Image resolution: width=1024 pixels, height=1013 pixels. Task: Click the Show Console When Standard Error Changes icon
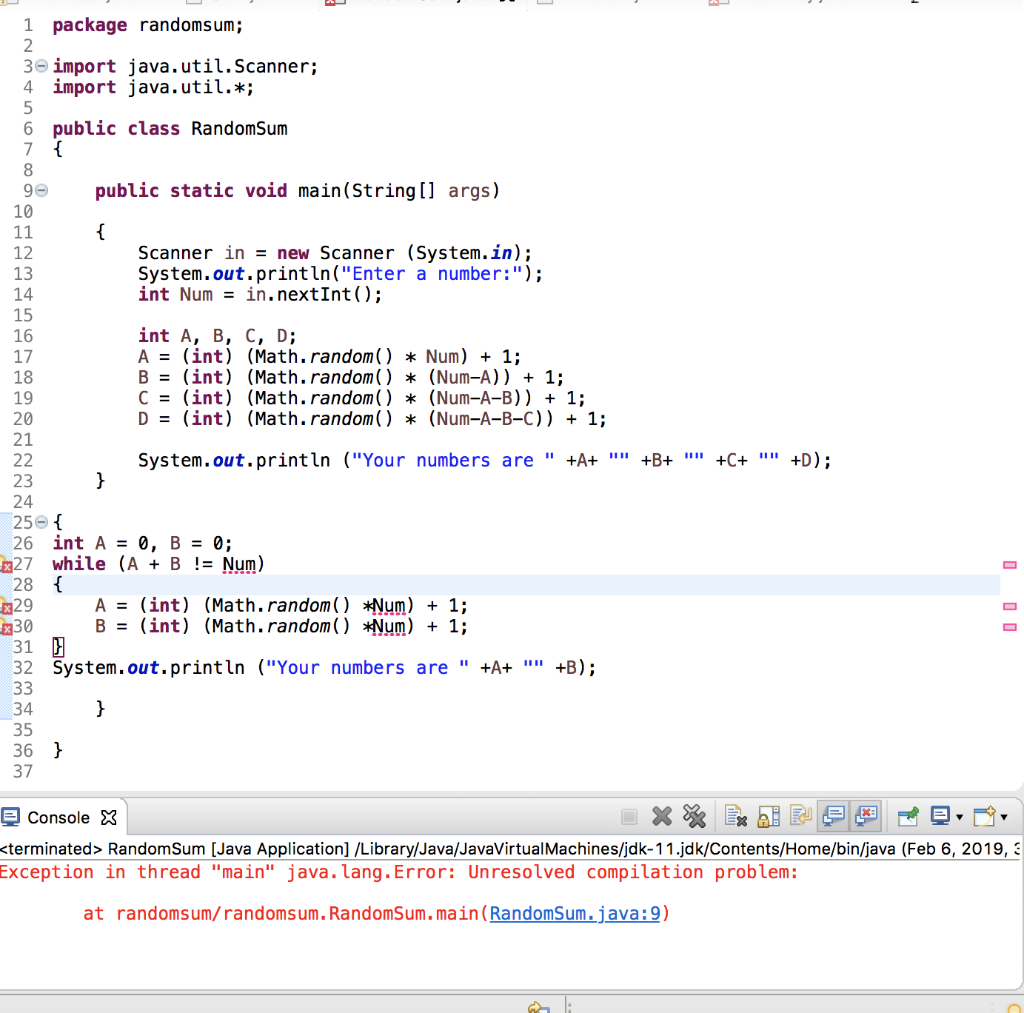click(x=866, y=816)
